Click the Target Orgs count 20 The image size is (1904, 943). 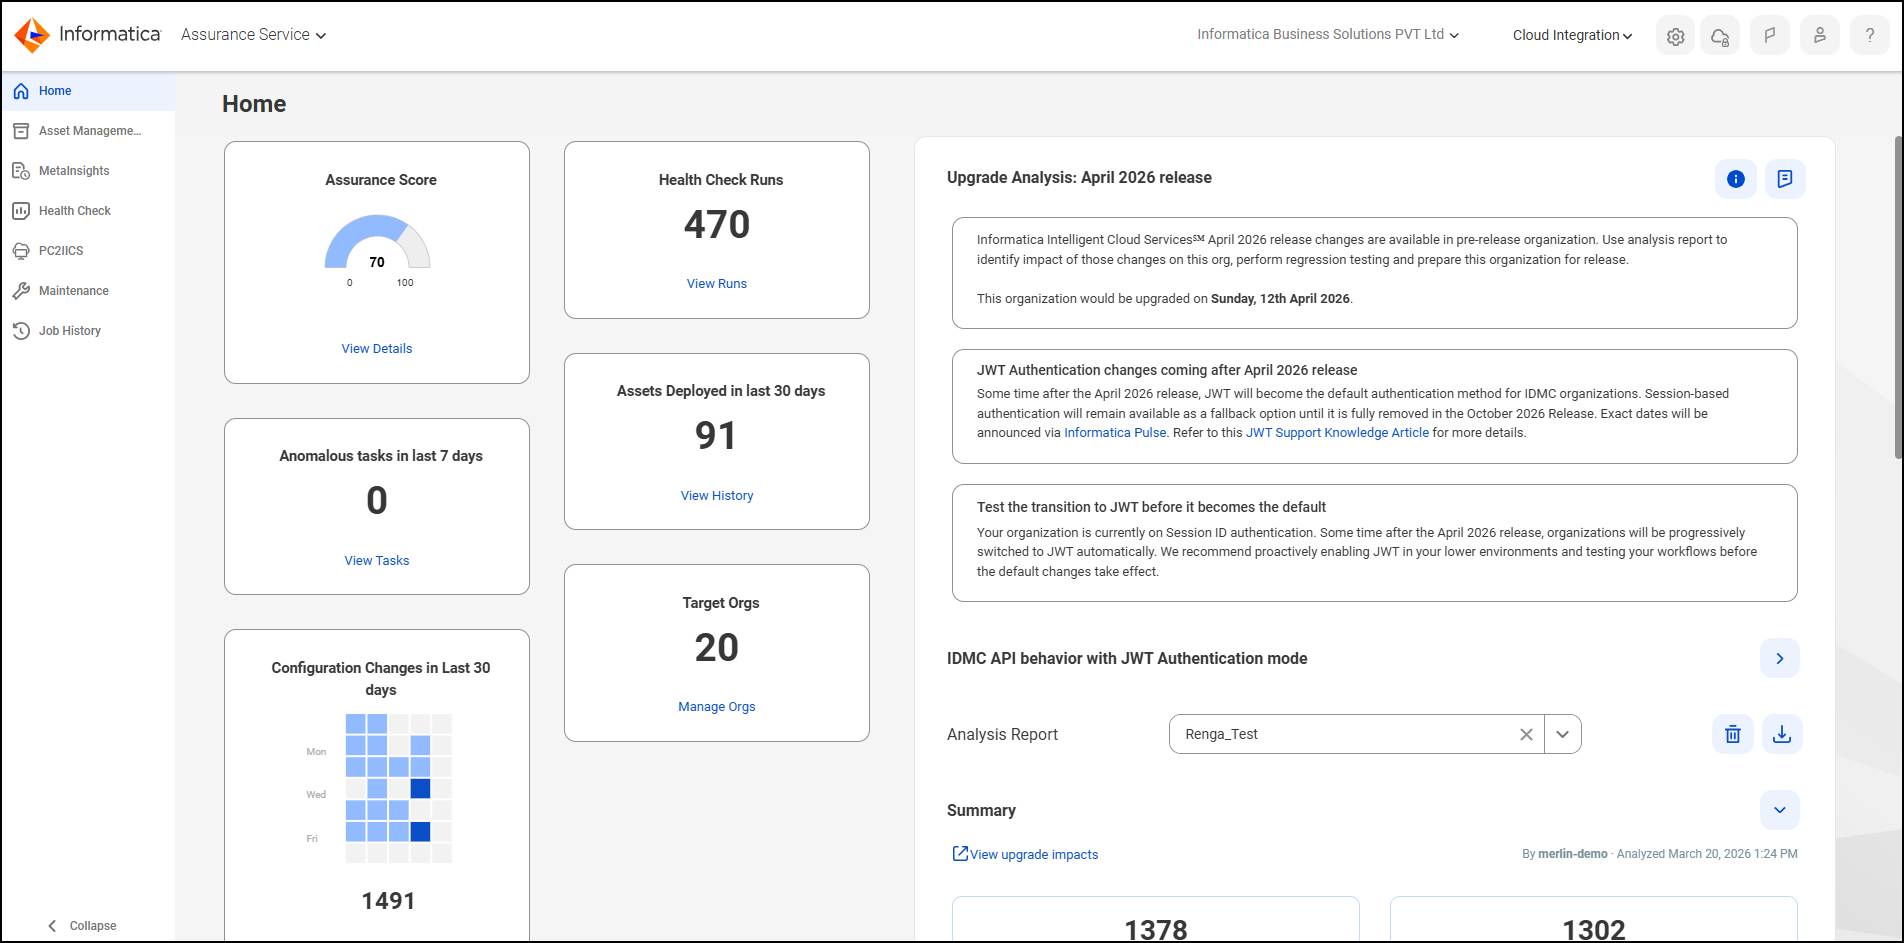(717, 648)
